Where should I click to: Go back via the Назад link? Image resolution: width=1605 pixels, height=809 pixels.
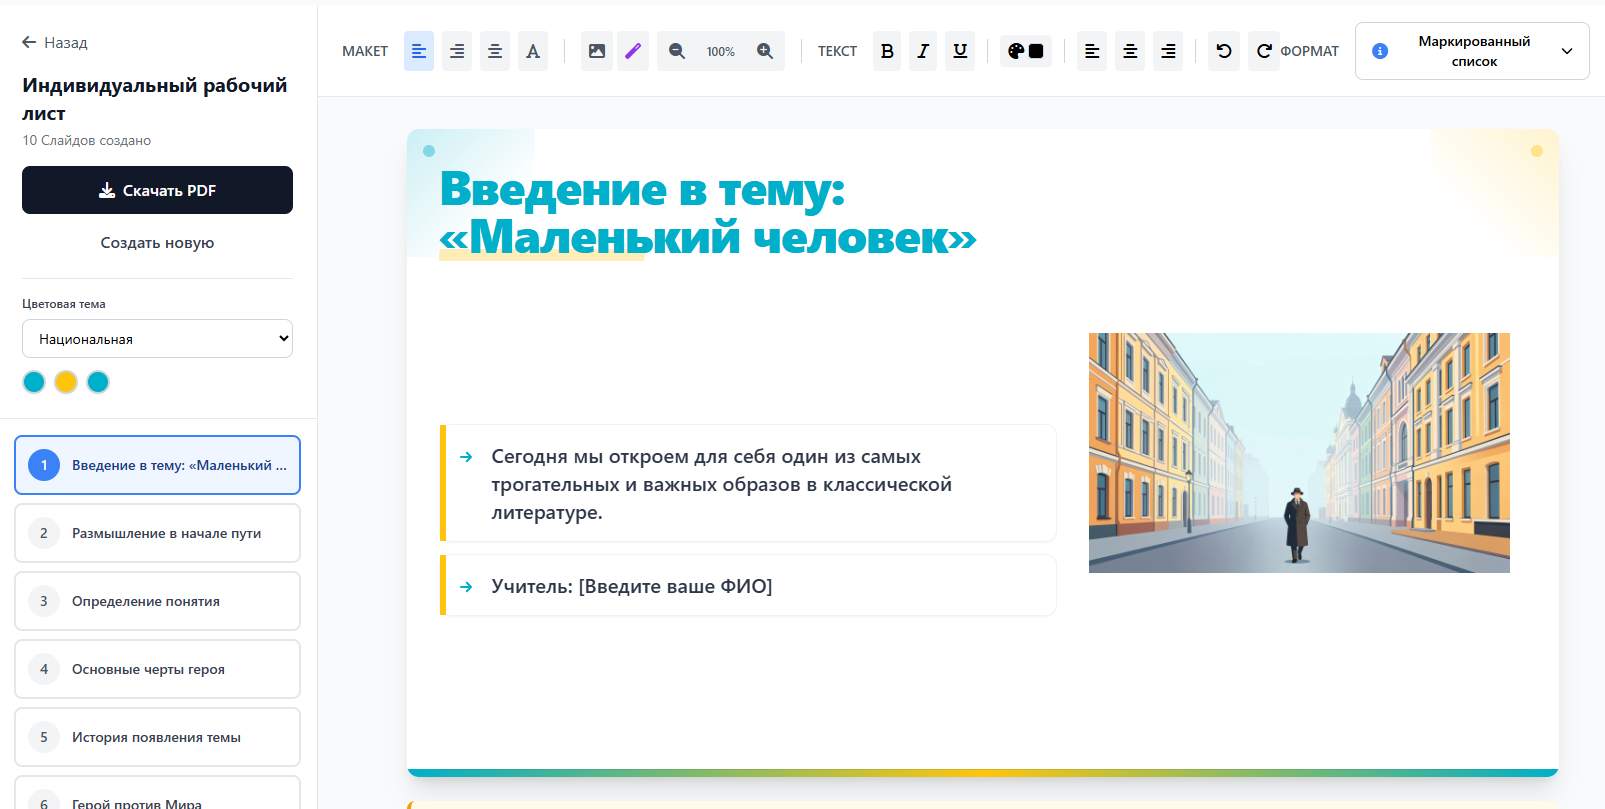click(55, 43)
